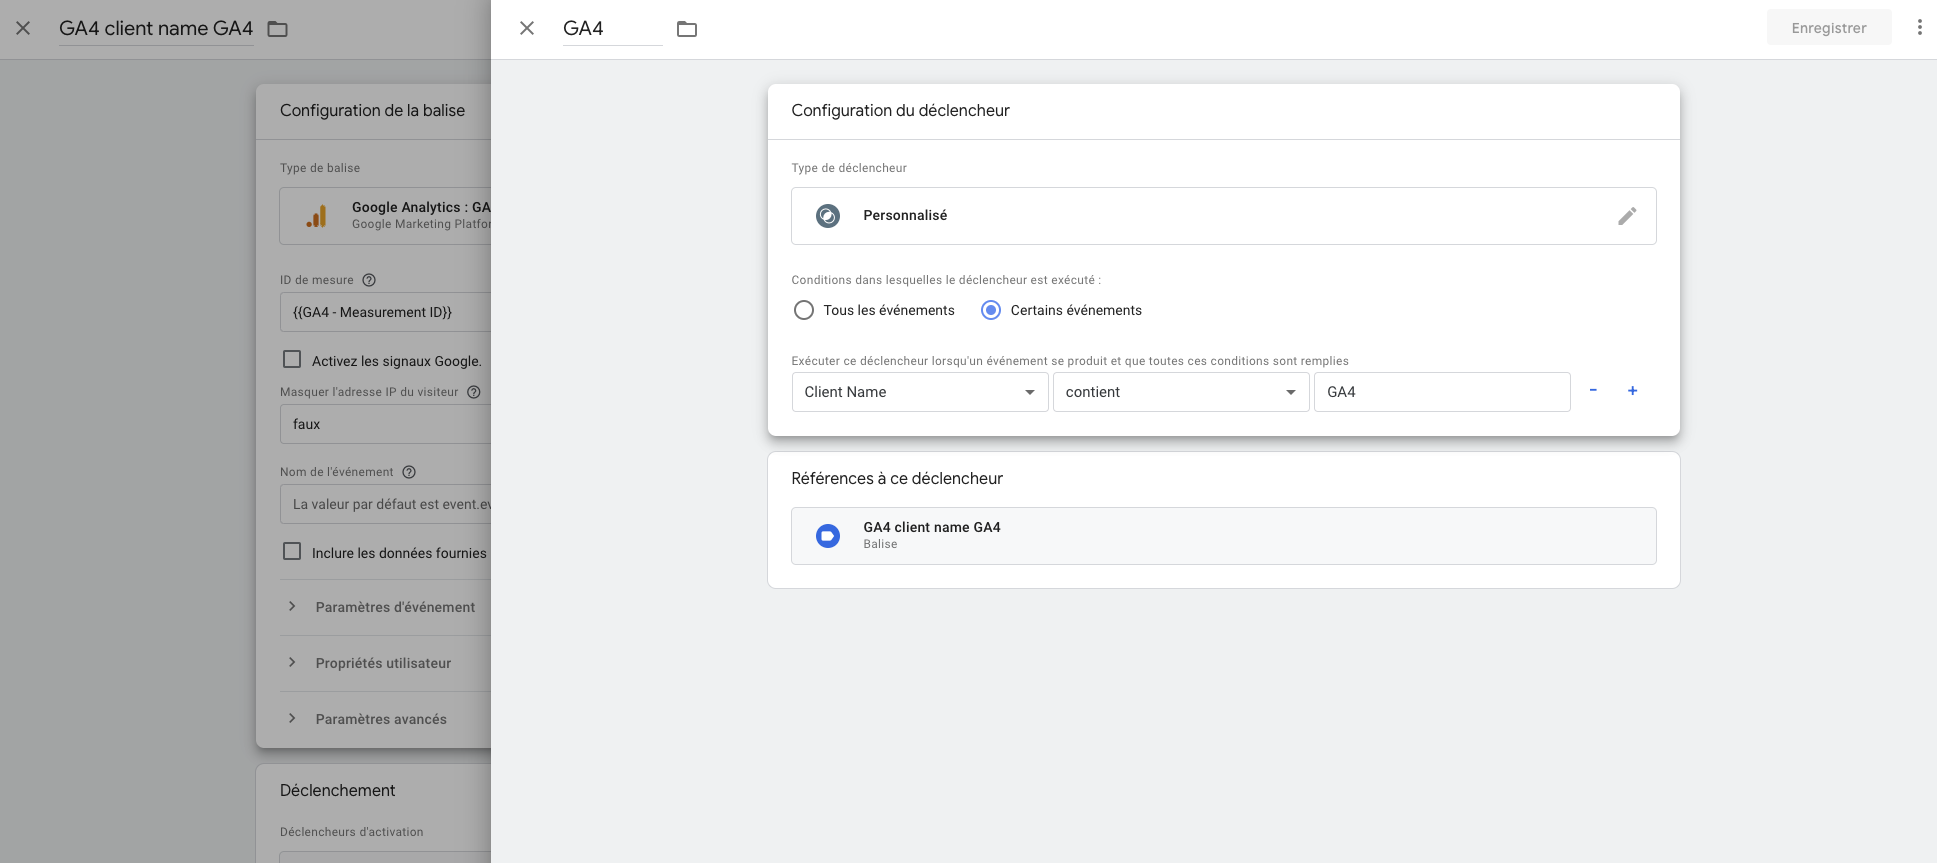Expand Paramètres avancés section

(385, 719)
